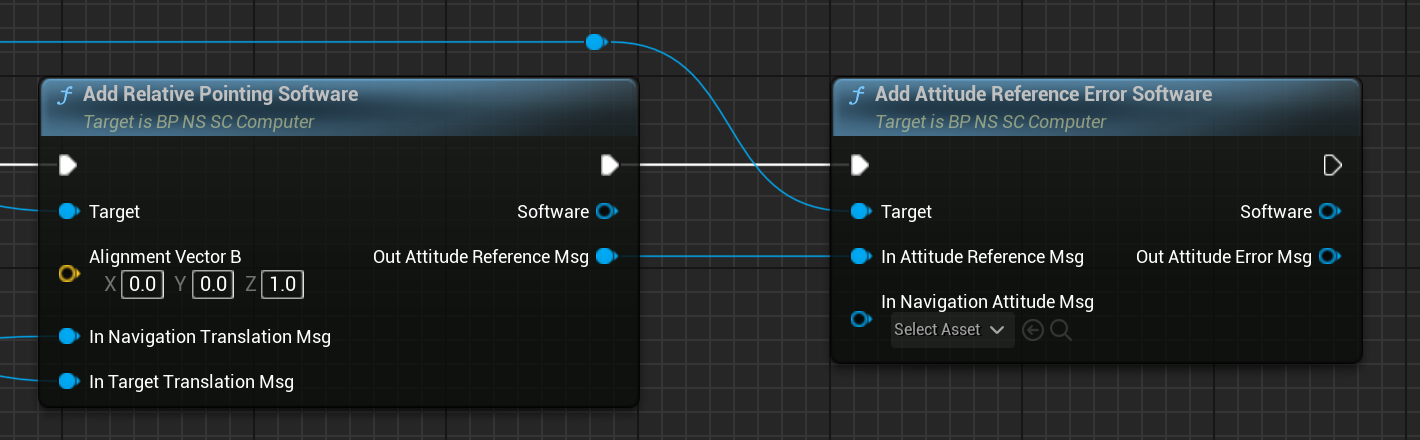Click the Out Attitude Reference Msg output pin

pos(606,257)
